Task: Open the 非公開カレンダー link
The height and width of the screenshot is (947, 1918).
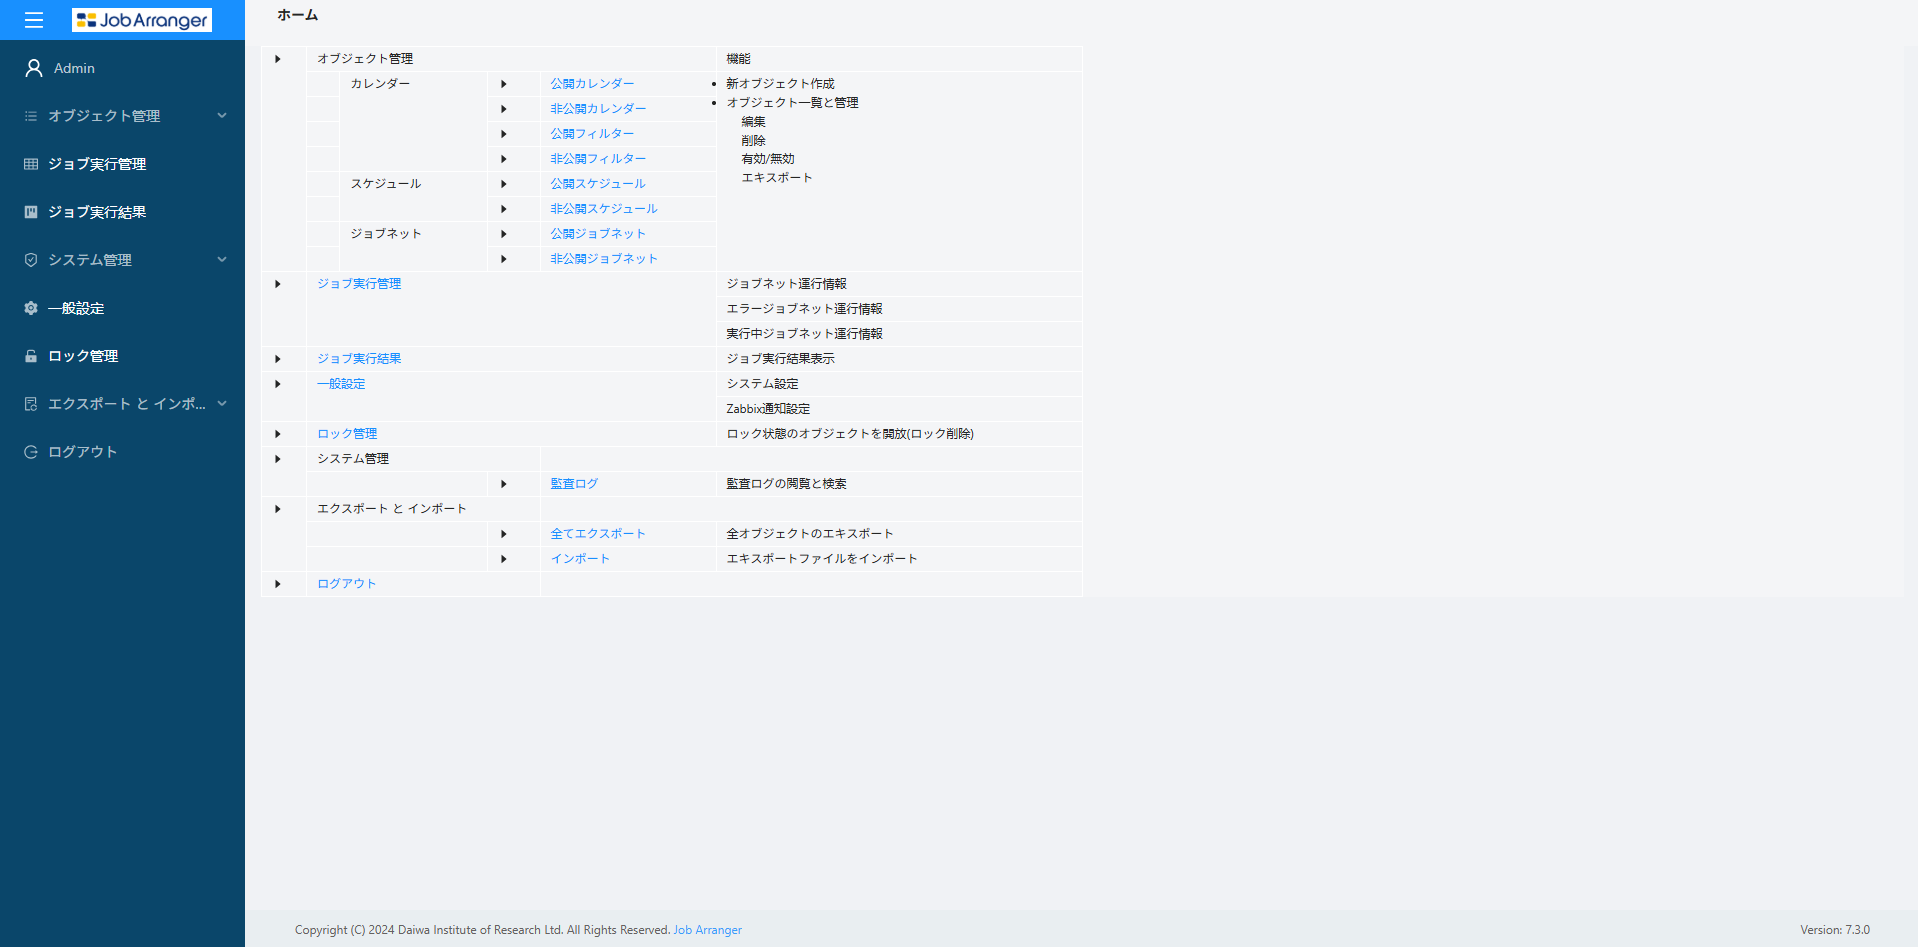Action: tap(598, 109)
